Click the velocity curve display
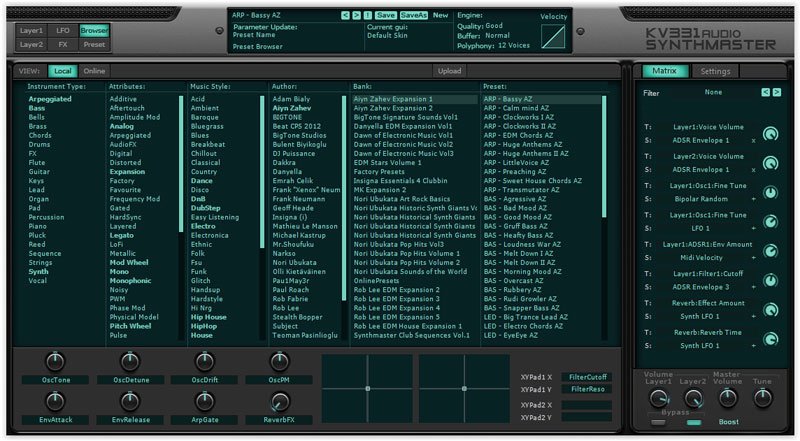This screenshot has height=441, width=800. tap(552, 37)
